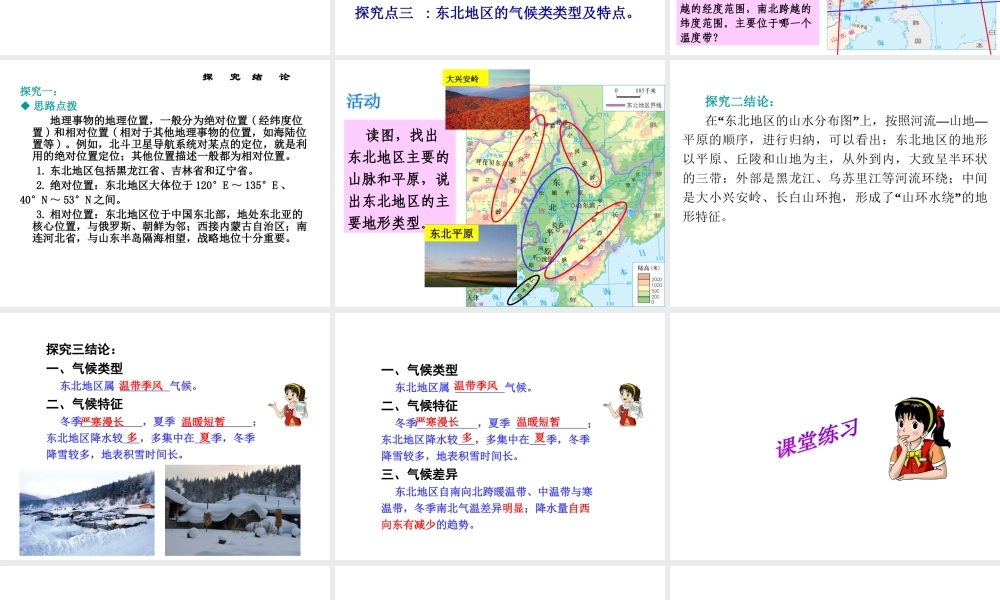Click the 活动 heading text

(x=364, y=101)
